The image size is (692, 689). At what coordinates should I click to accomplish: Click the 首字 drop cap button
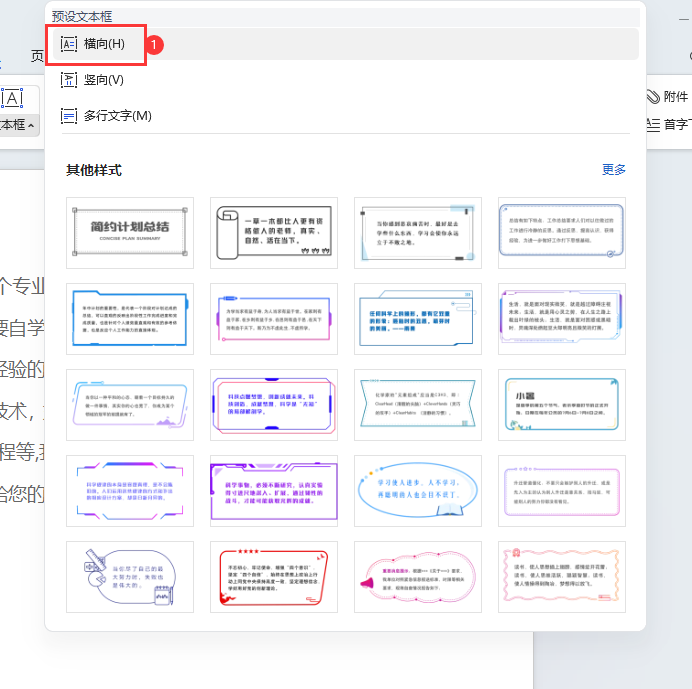point(669,124)
